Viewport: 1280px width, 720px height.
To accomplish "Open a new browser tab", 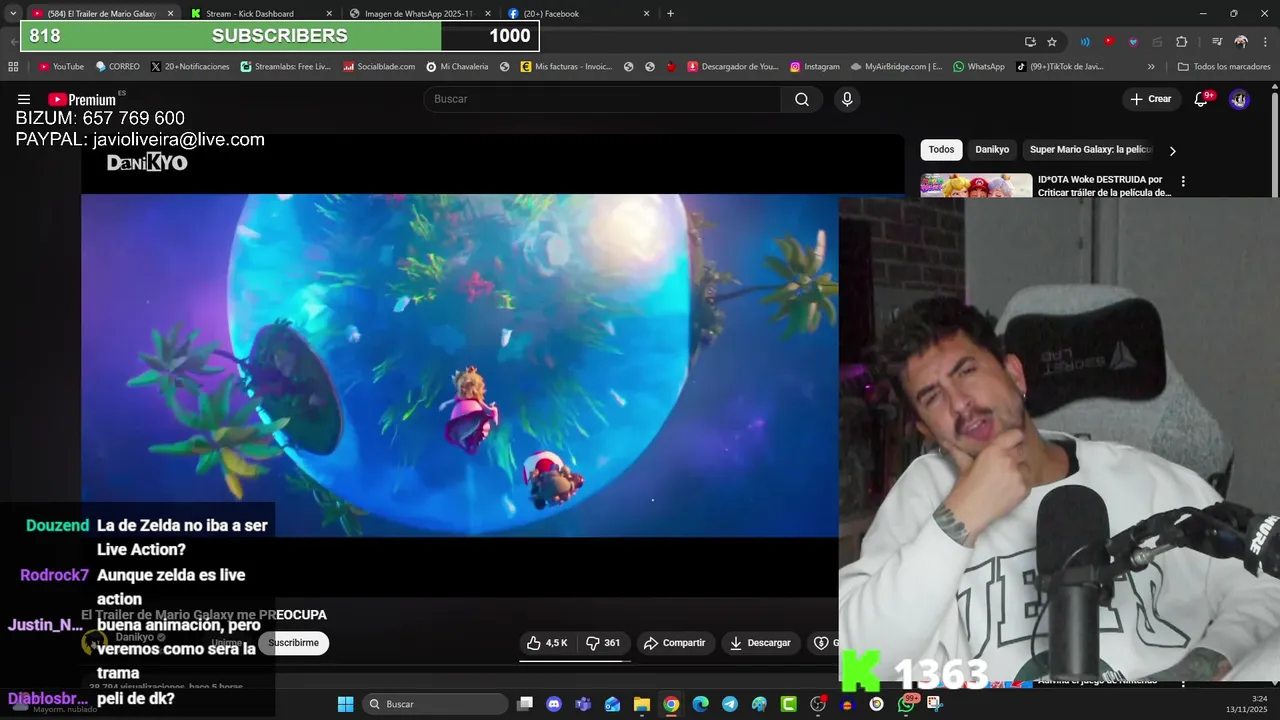I will click(670, 14).
